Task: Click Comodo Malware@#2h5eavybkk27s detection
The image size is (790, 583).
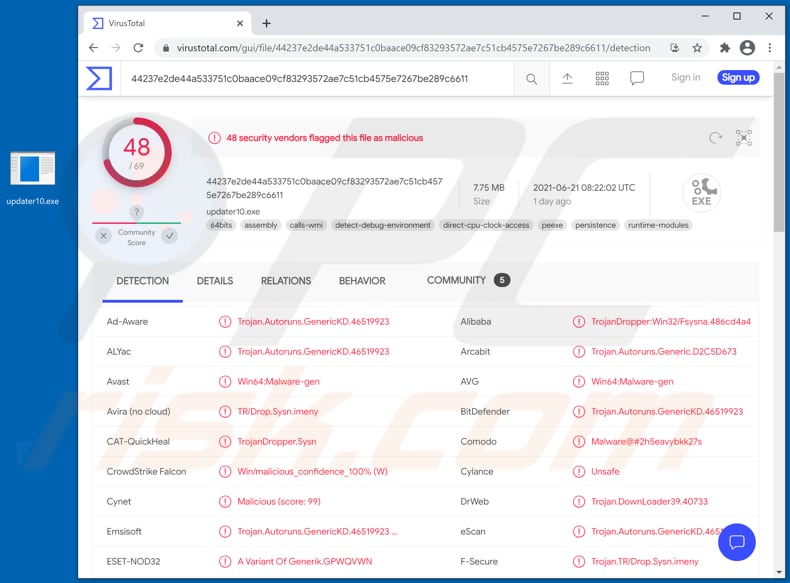Action: click(x=646, y=441)
